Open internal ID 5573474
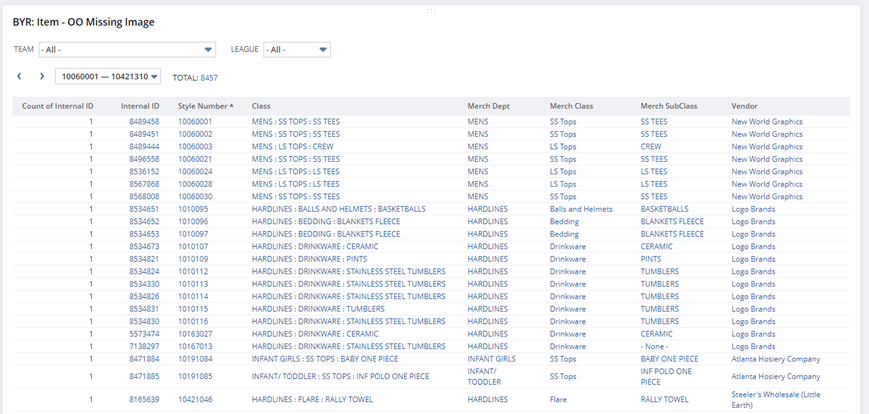The width and height of the screenshot is (869, 414). pyautogui.click(x=145, y=334)
